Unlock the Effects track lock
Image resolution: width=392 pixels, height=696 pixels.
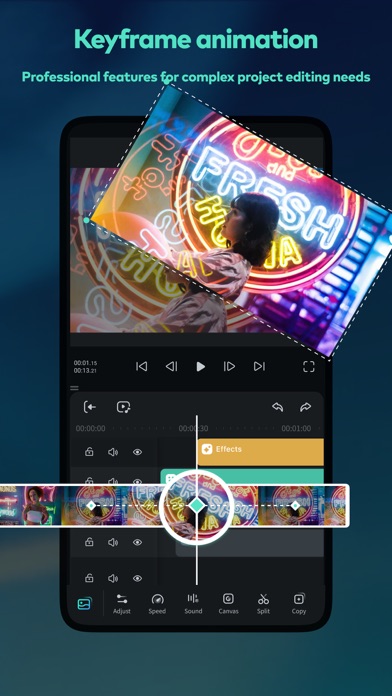89,452
